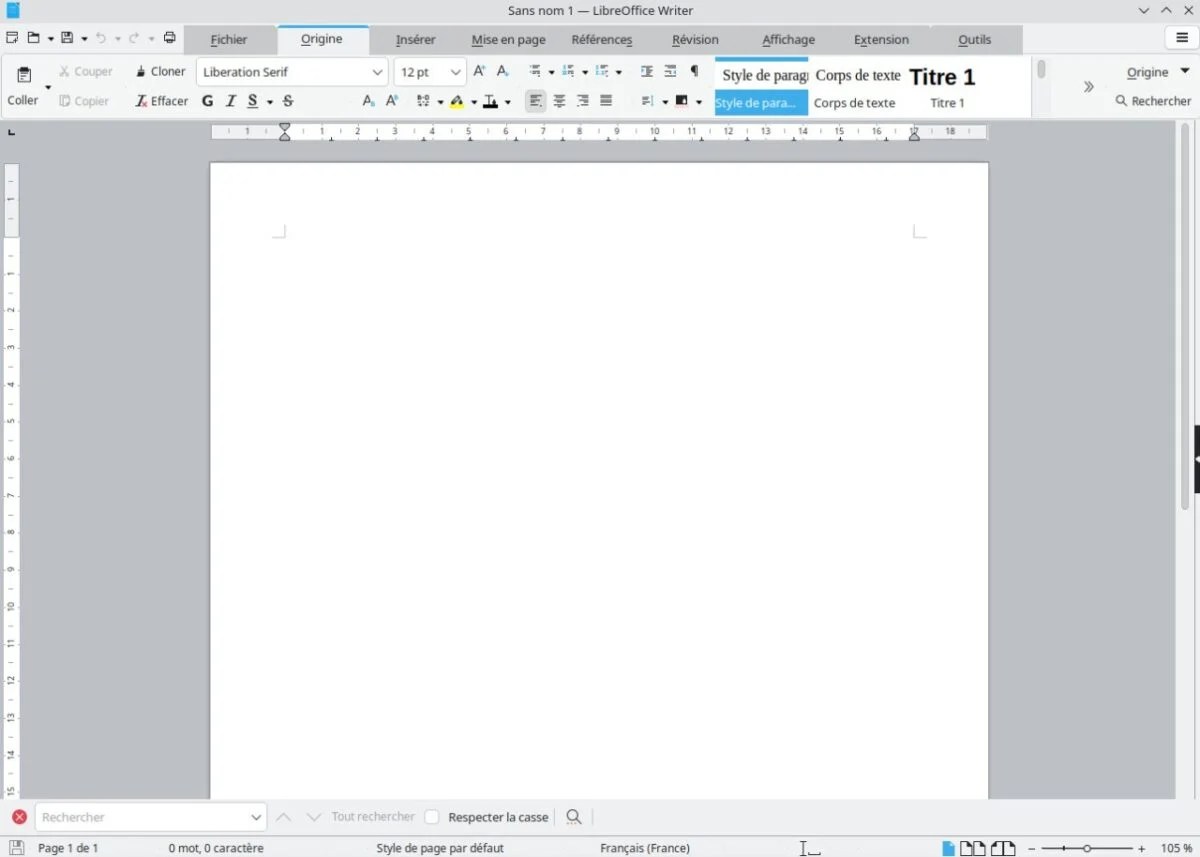Center align text

click(x=559, y=101)
